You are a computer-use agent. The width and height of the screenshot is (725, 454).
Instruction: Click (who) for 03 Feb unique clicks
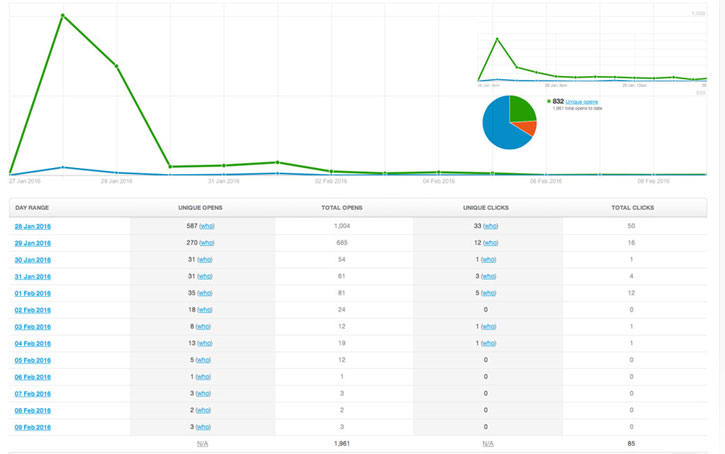[488, 326]
